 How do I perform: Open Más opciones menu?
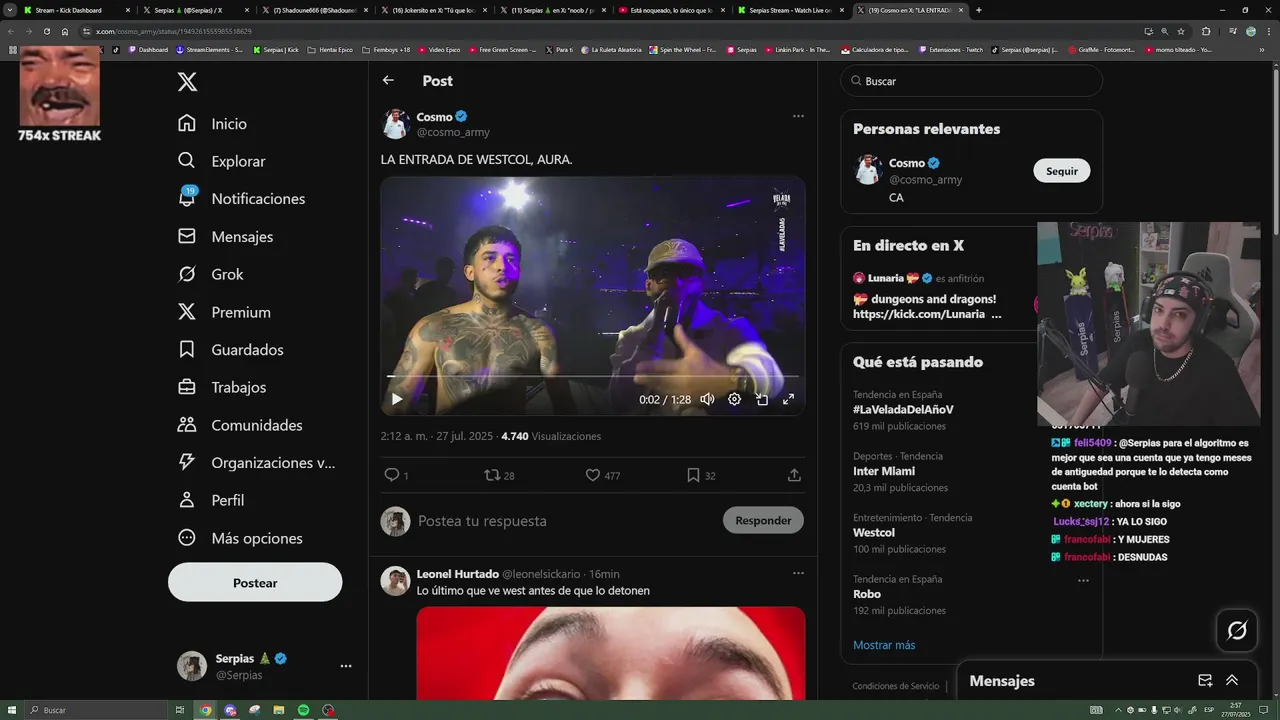pyautogui.click(x=240, y=538)
